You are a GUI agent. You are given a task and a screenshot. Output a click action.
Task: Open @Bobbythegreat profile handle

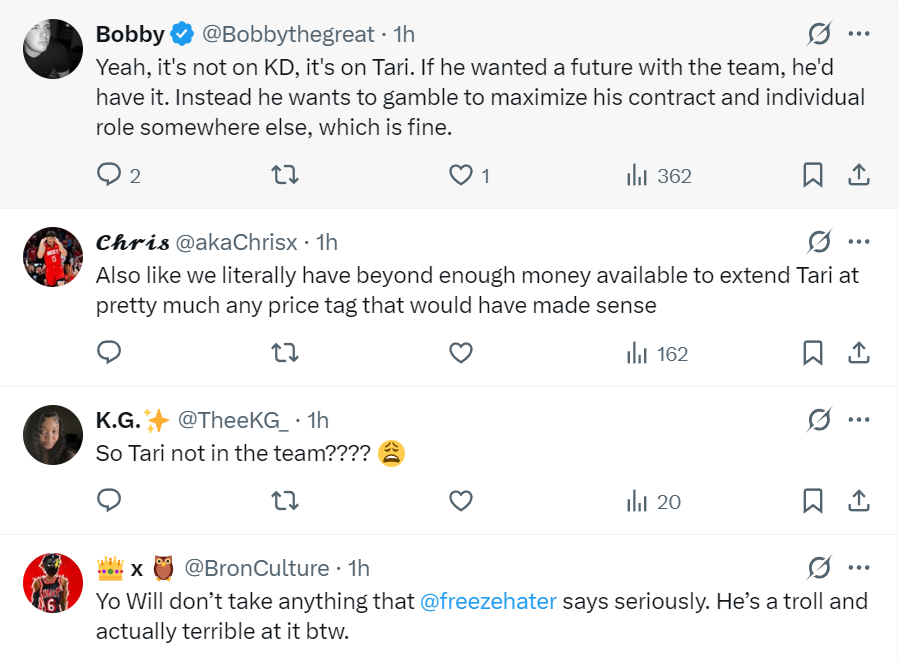click(287, 34)
